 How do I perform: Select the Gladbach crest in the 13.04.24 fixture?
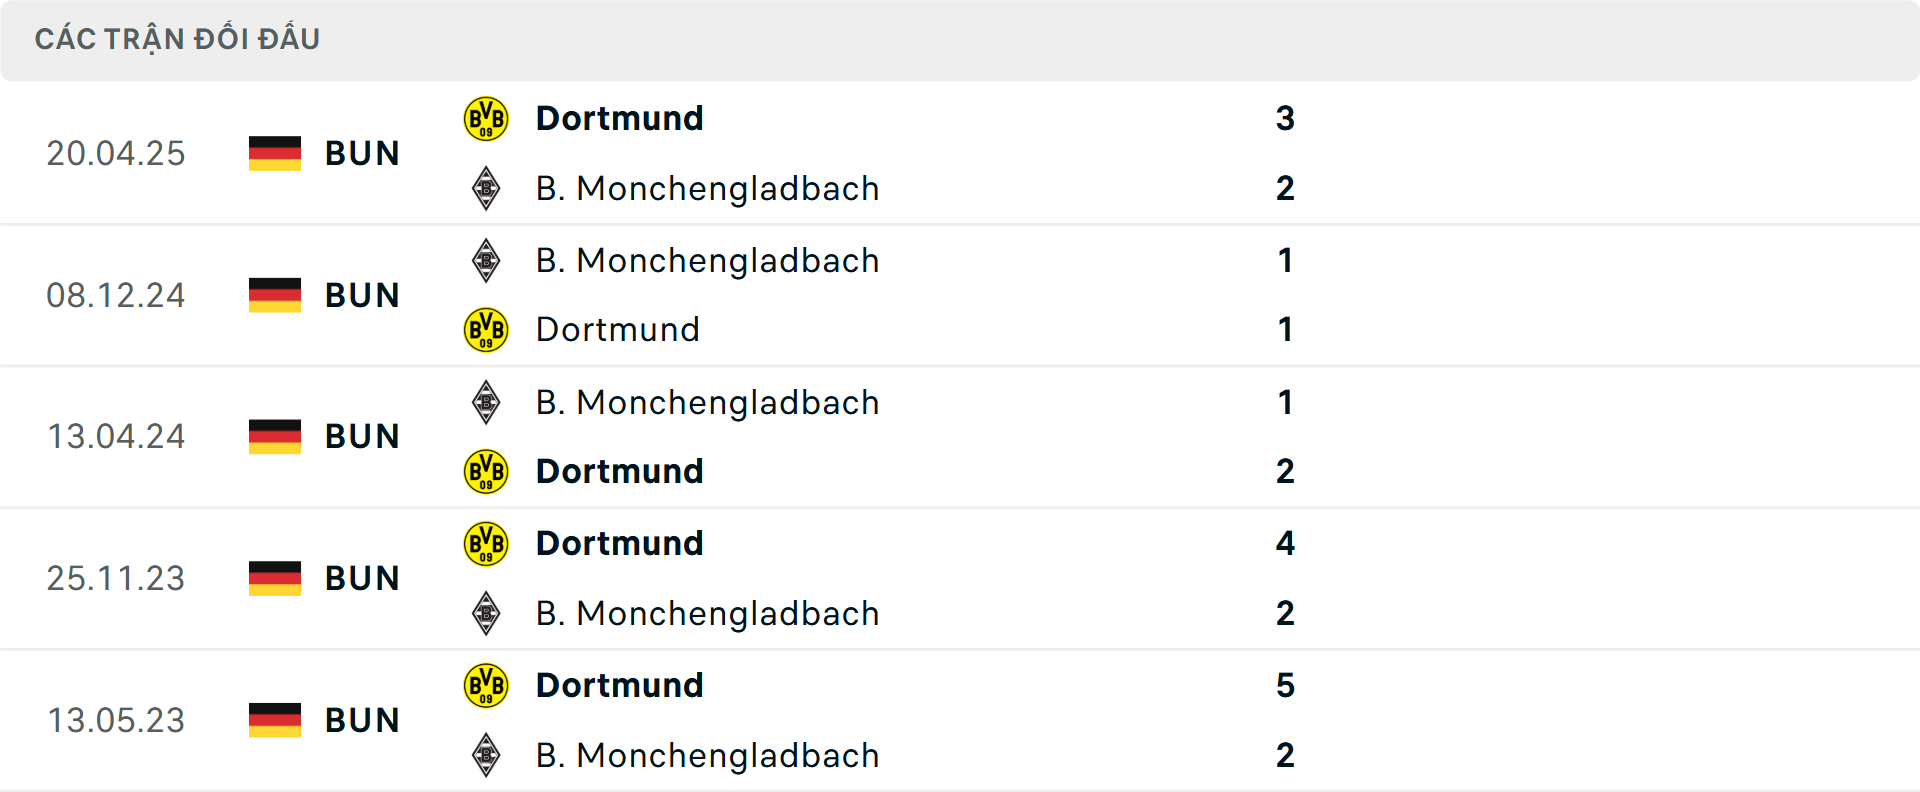click(x=486, y=402)
